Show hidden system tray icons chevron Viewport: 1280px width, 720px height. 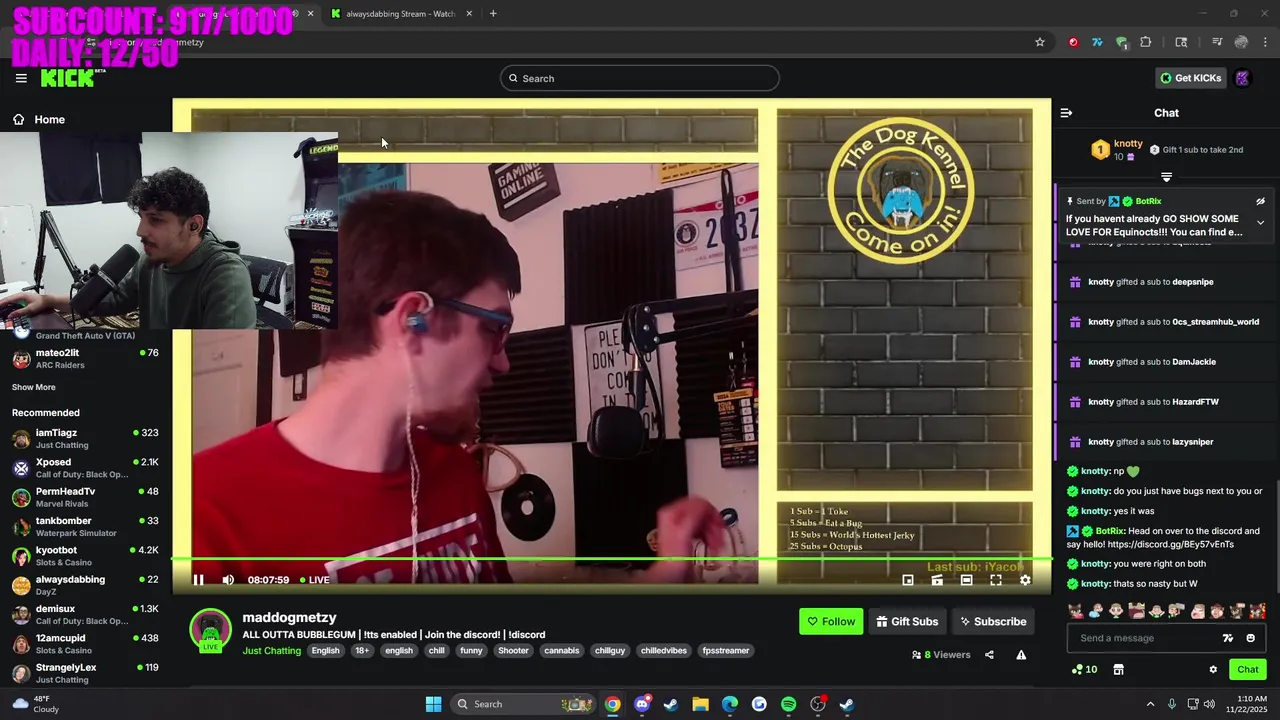1150,704
